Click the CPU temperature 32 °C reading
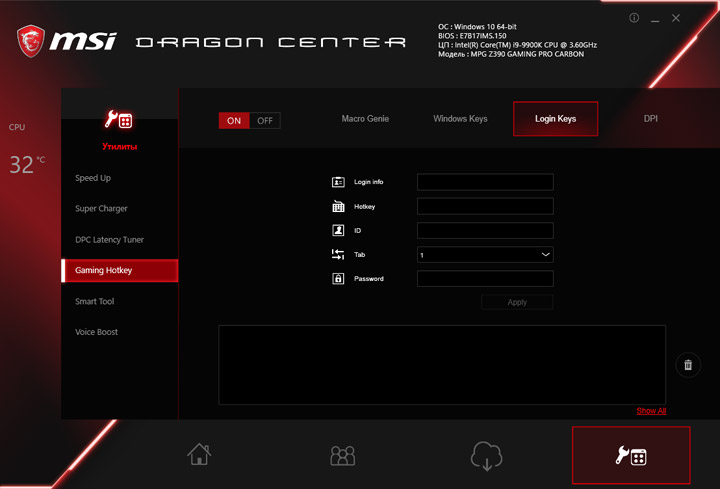The height and width of the screenshot is (489, 720). point(27,164)
